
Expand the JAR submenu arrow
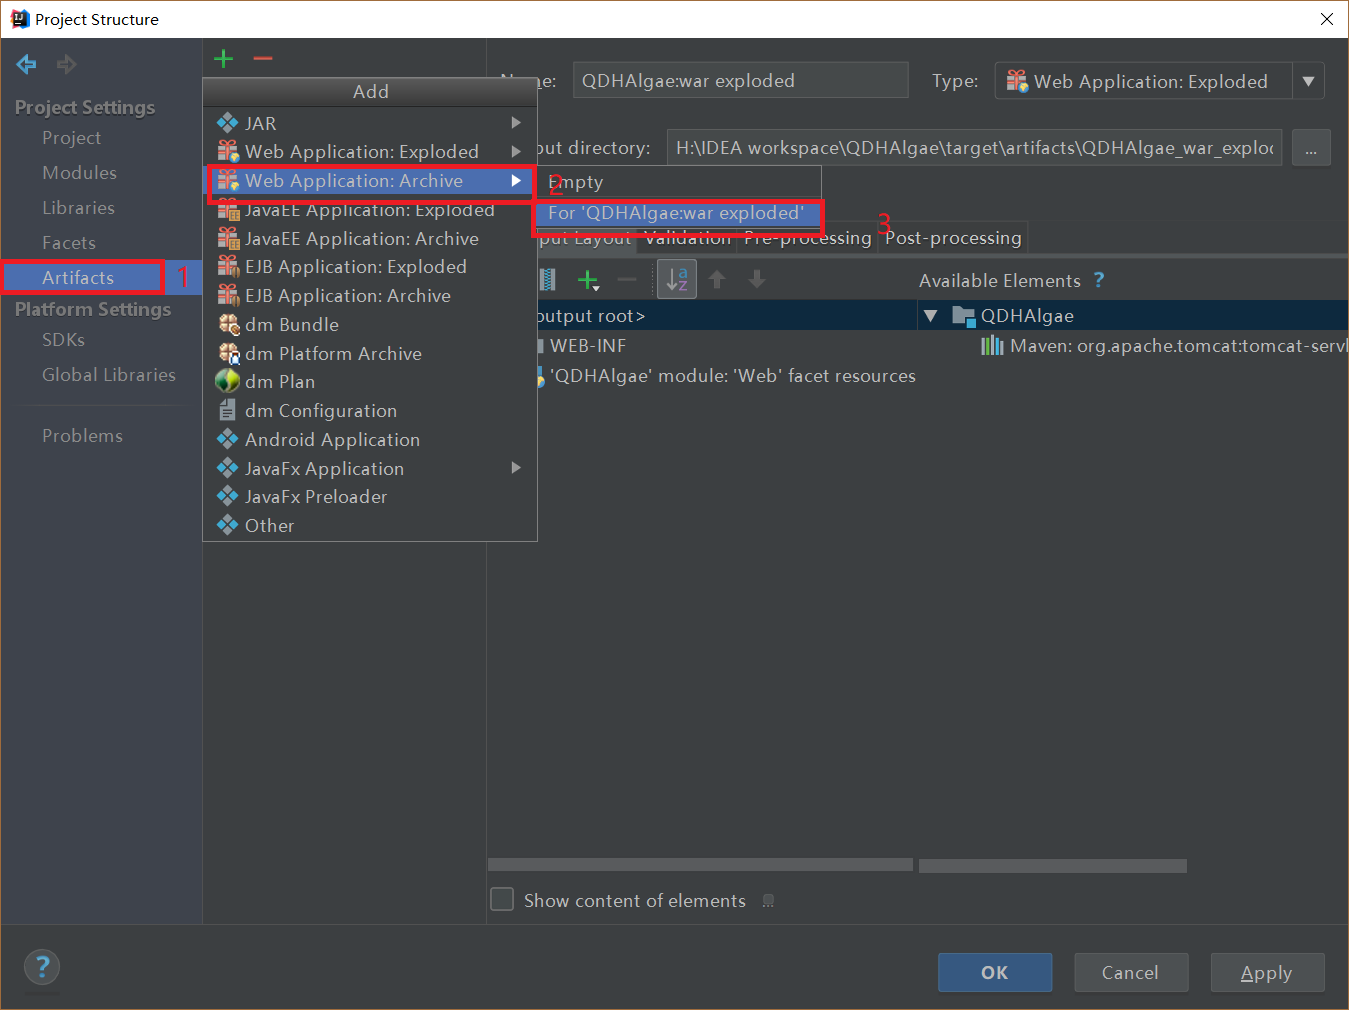[x=516, y=123]
